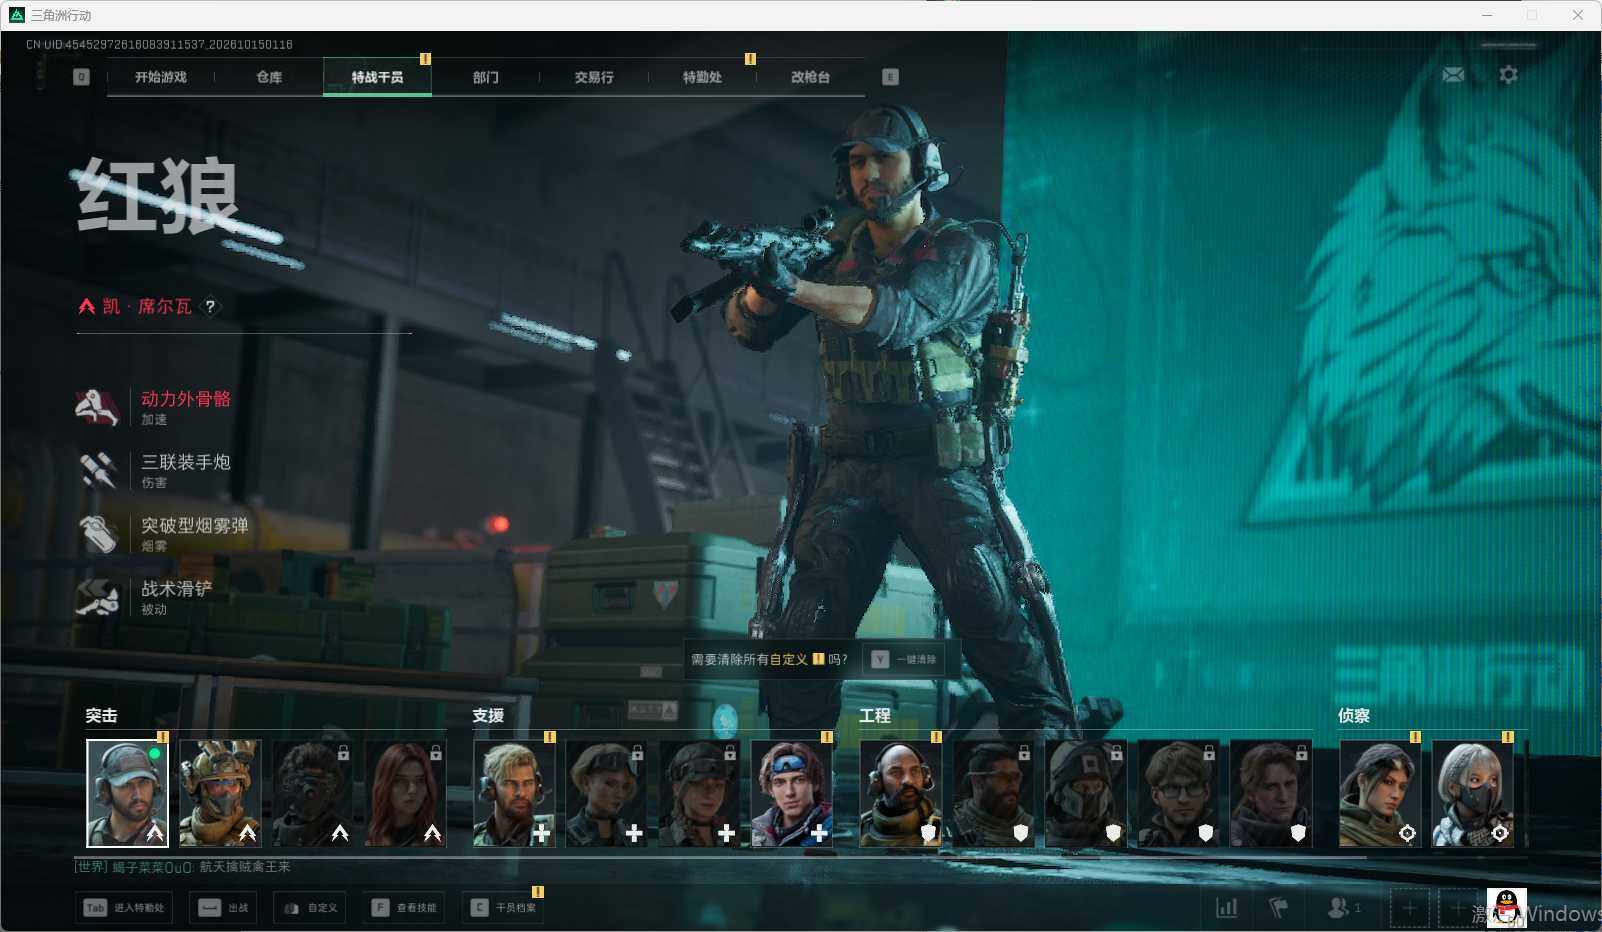Viewport: 1602px width, 932px height.
Task: Open the settings gear icon
Action: click(x=1508, y=75)
